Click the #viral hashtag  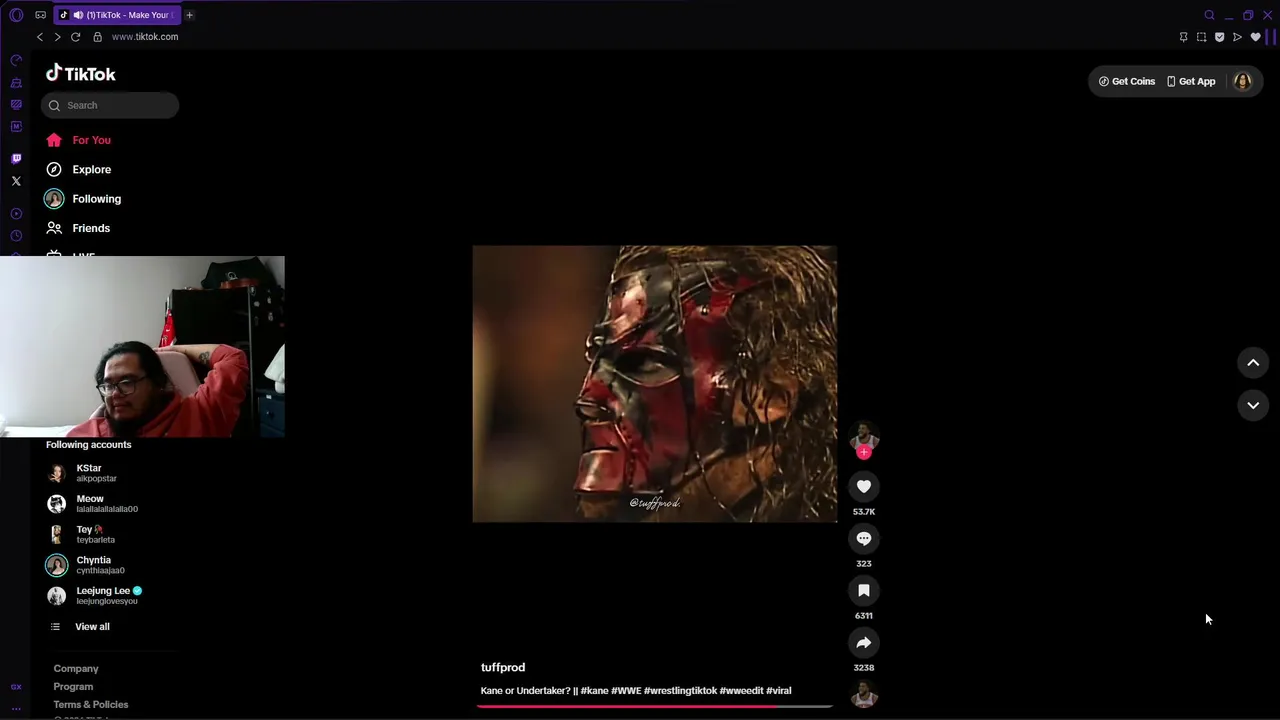tap(779, 691)
